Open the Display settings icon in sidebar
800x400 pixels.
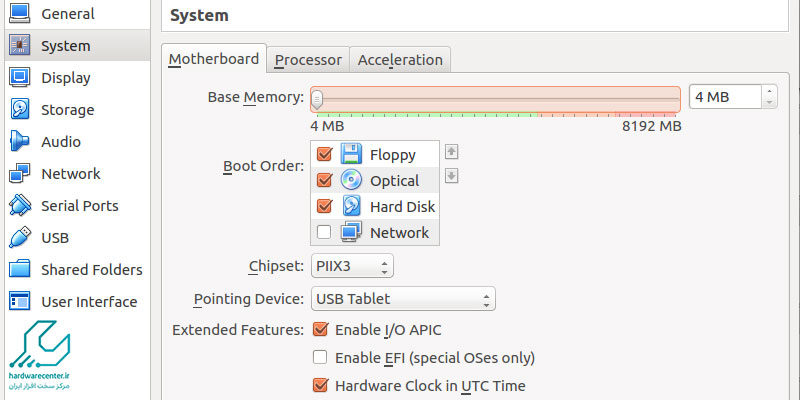(x=20, y=78)
